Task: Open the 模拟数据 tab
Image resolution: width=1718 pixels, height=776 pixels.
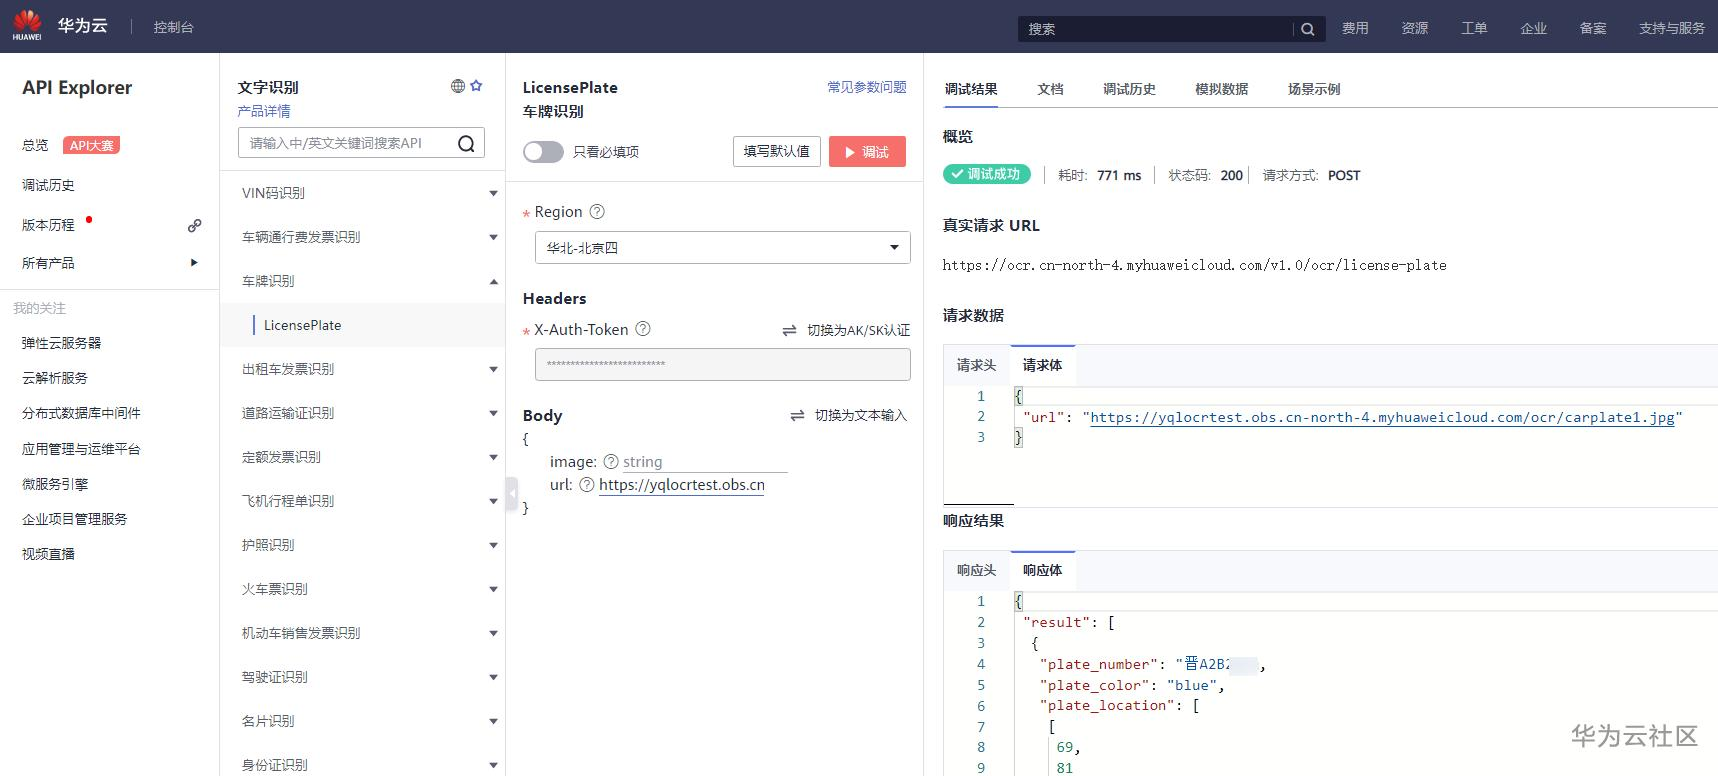Action: 1221,89
